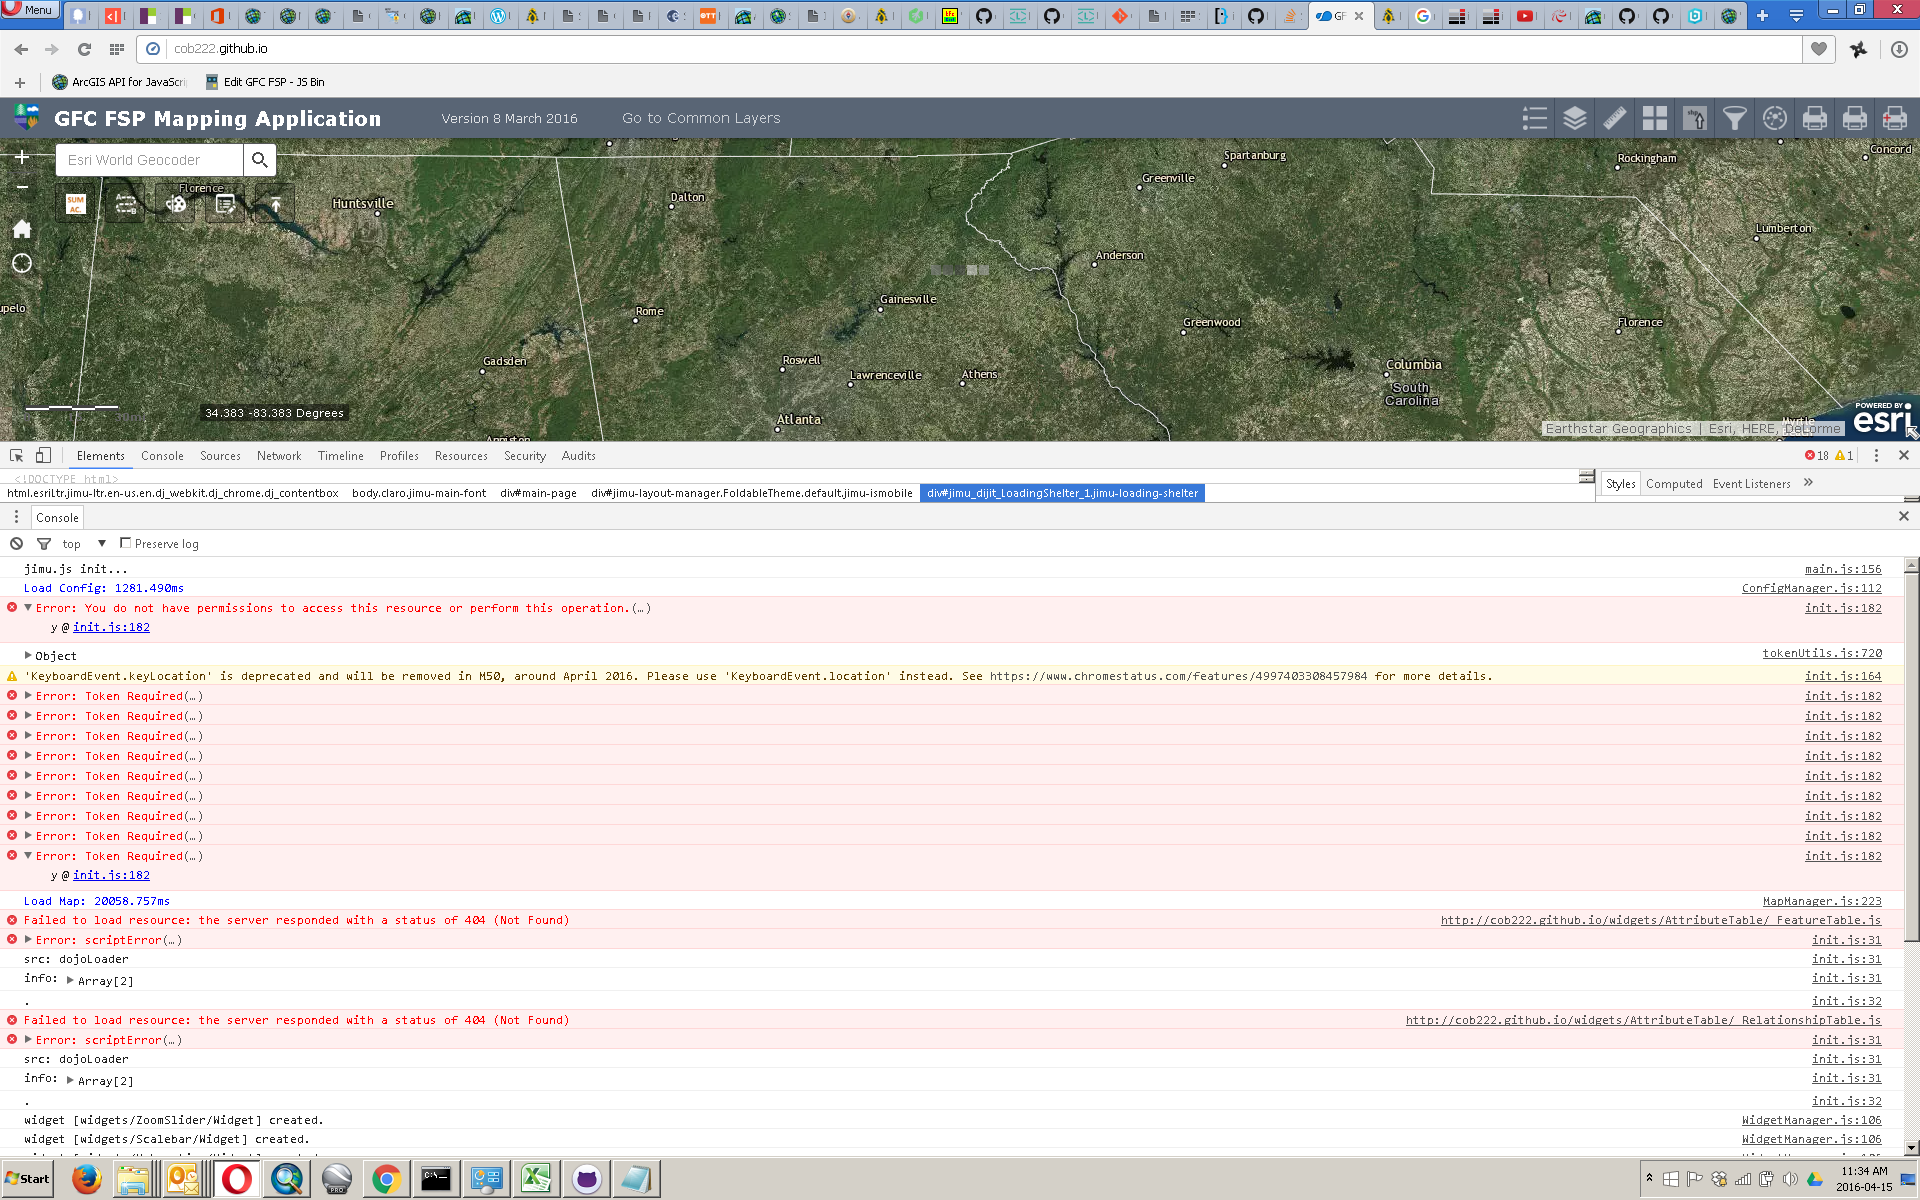The width and height of the screenshot is (1920, 1200).
Task: Switch to the Console DevTools tab
Action: click(x=162, y=456)
